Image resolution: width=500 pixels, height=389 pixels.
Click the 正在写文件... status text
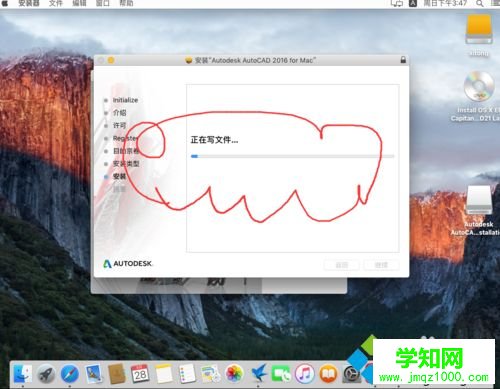[x=214, y=140]
